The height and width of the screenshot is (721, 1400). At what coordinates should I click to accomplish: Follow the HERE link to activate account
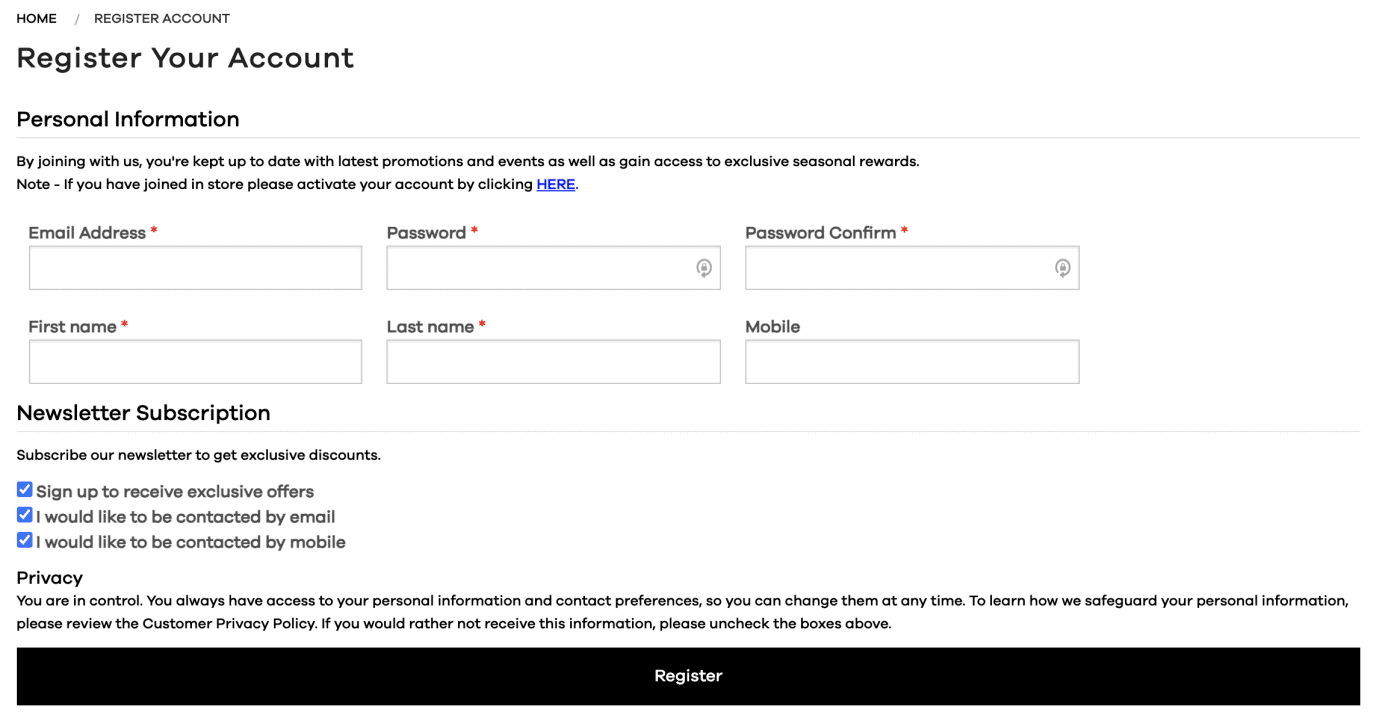tap(556, 185)
